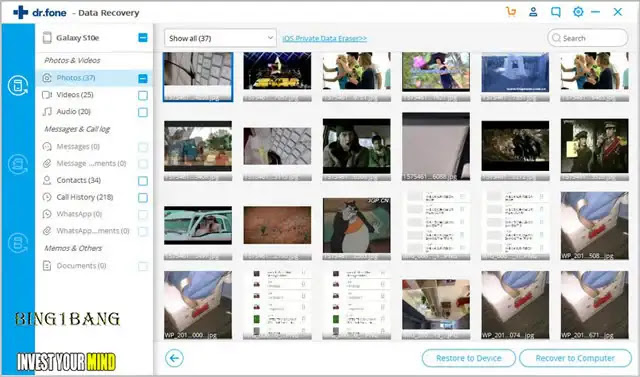This screenshot has width=640, height=377.
Task: Select phone recovery mode in blue sidebar
Action: click(x=18, y=86)
